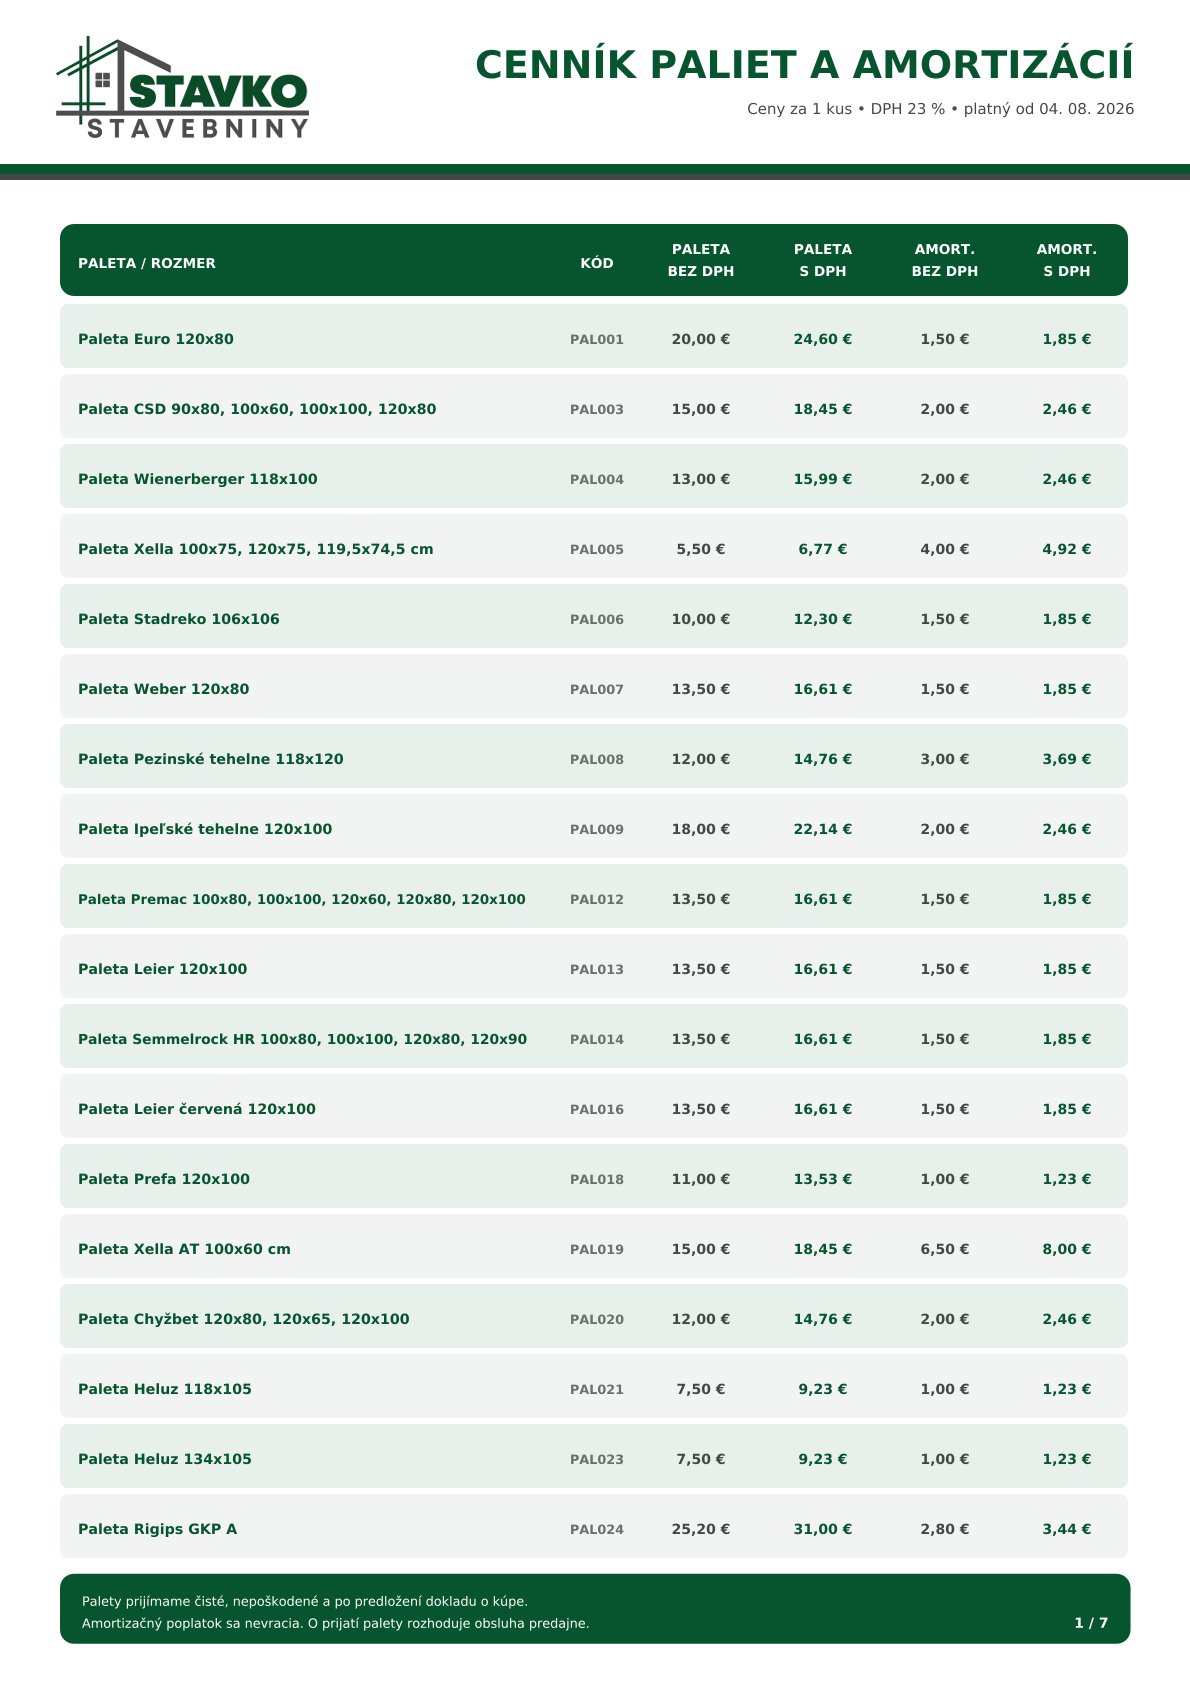Click the Stavko Stavebniny logo
This screenshot has height=1683, width=1190.
(183, 88)
